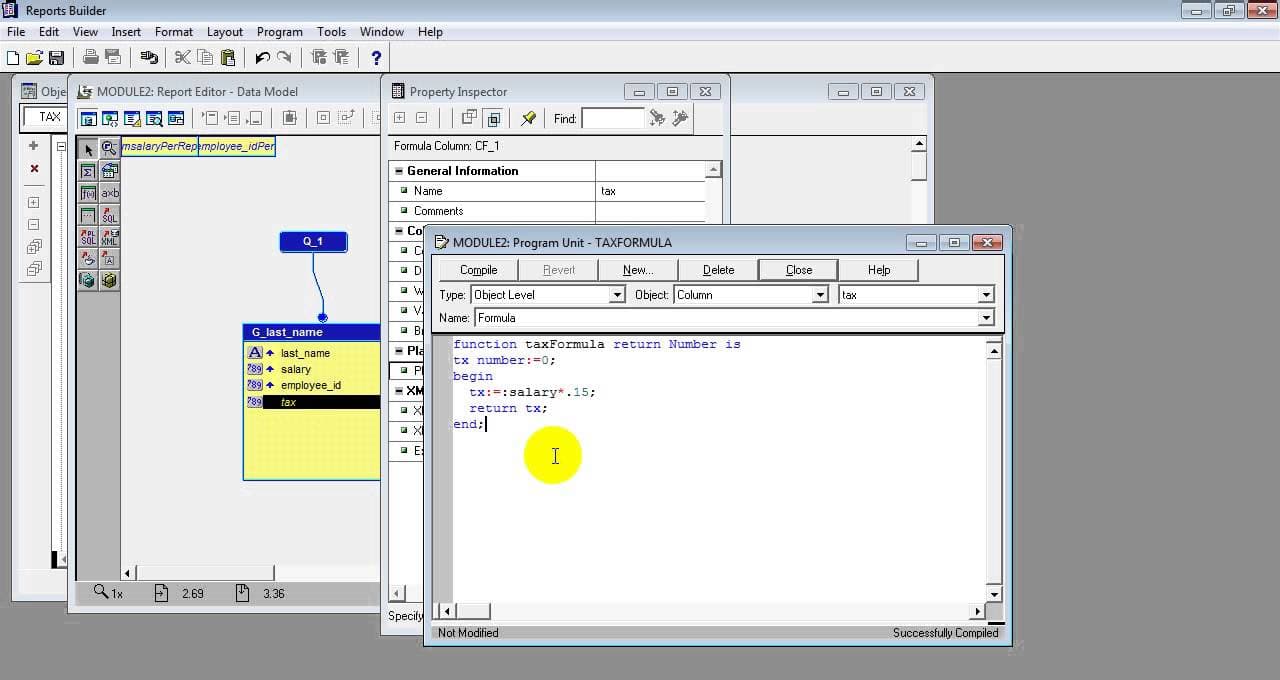Collapse the General Information section
The width and height of the screenshot is (1280, 680).
pyautogui.click(x=399, y=171)
